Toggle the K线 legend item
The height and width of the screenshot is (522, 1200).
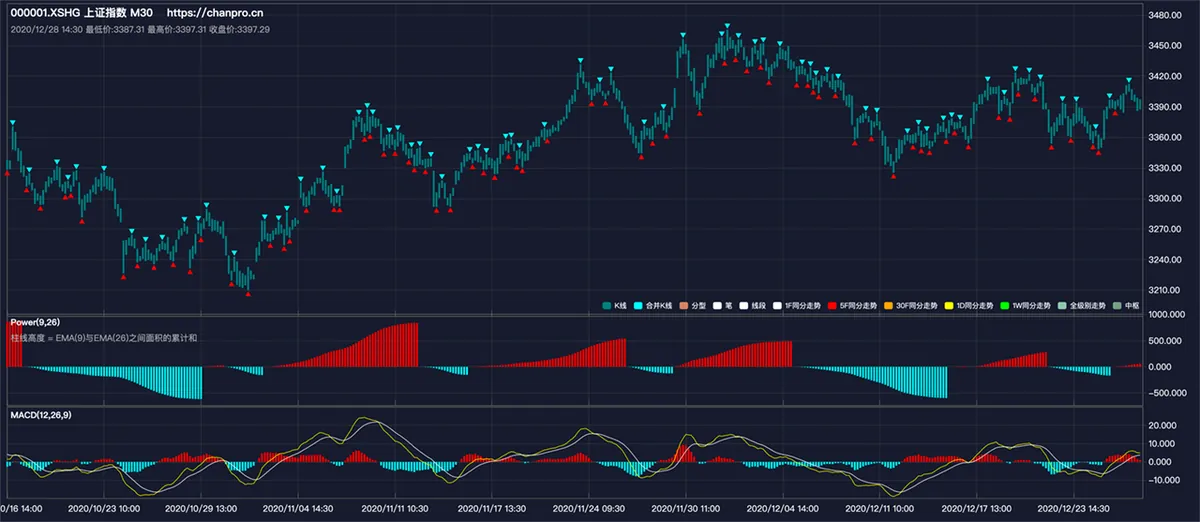pos(615,305)
